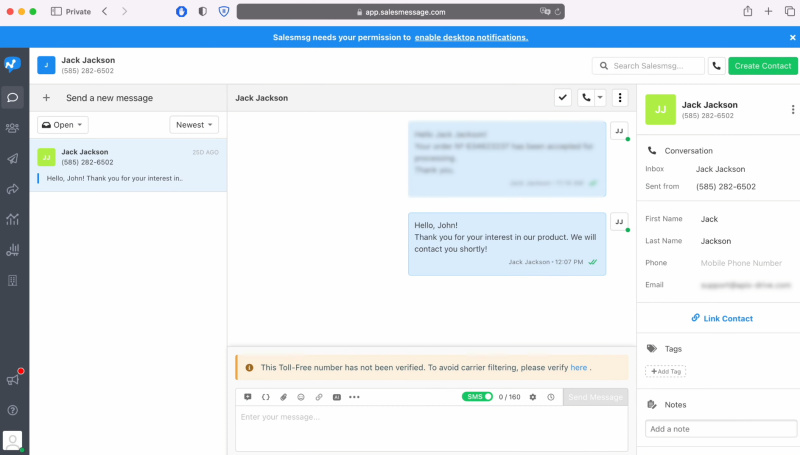The image size is (800, 455).
Task: Go back with Safari back arrow
Action: 105,11
